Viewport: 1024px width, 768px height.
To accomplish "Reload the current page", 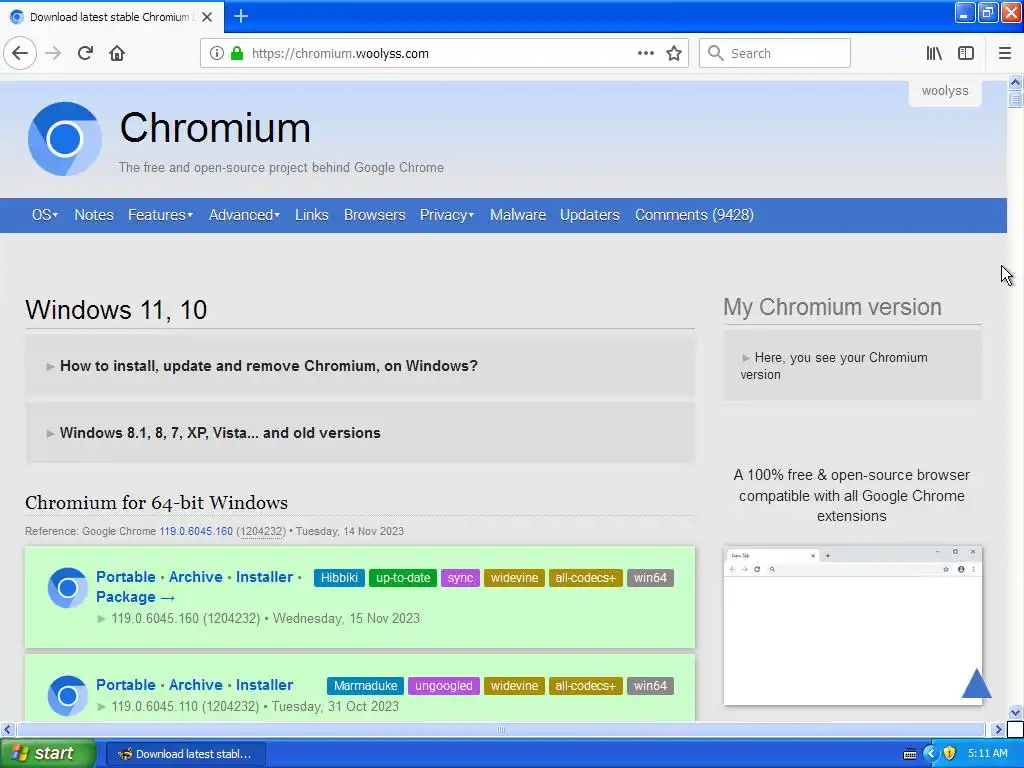I will pos(85,53).
